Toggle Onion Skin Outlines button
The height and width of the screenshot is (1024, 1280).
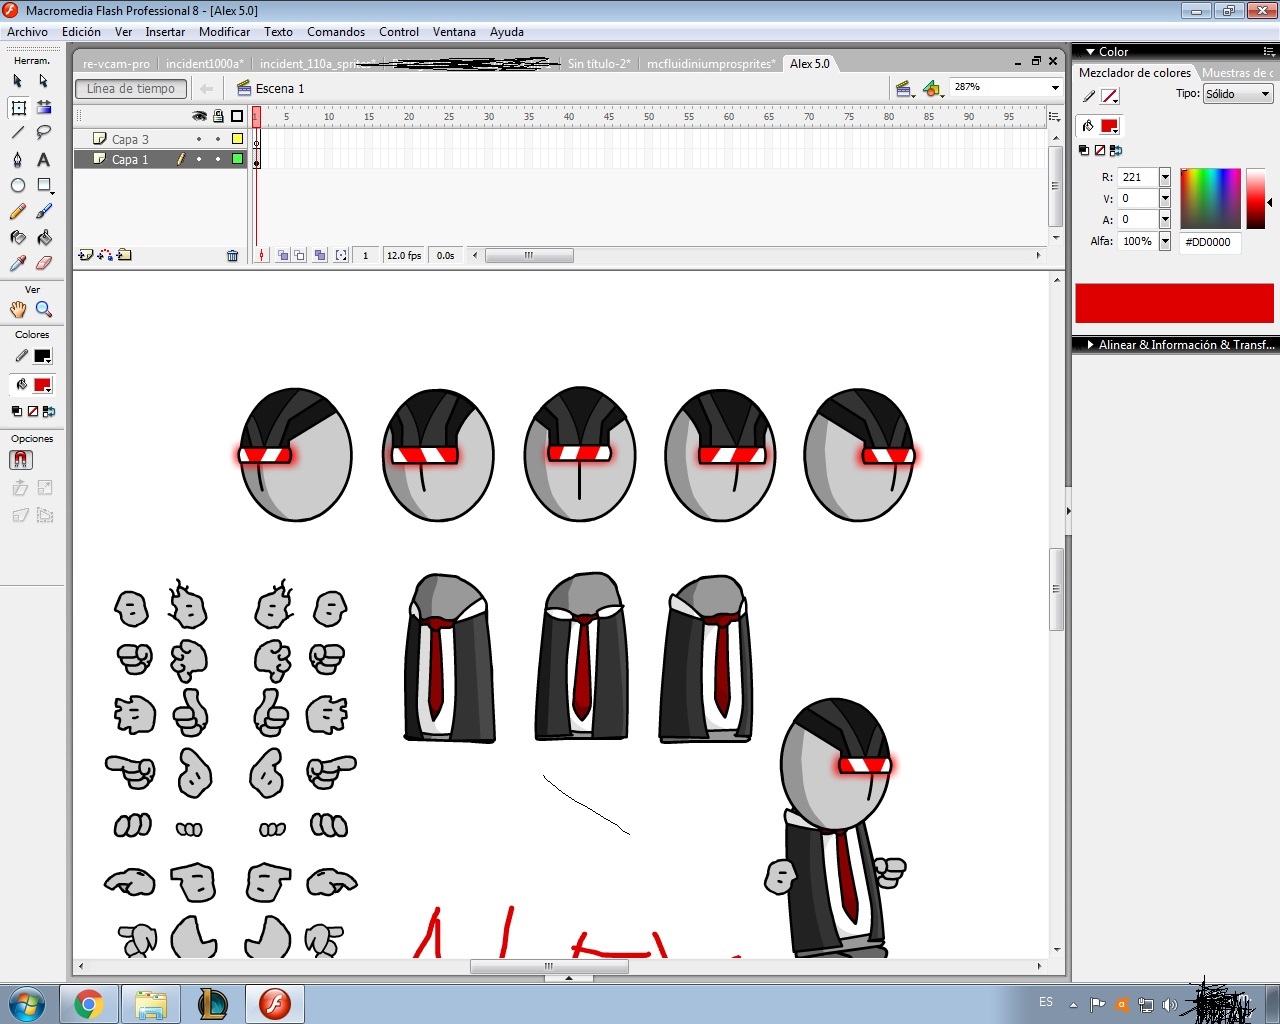pyautogui.click(x=300, y=256)
